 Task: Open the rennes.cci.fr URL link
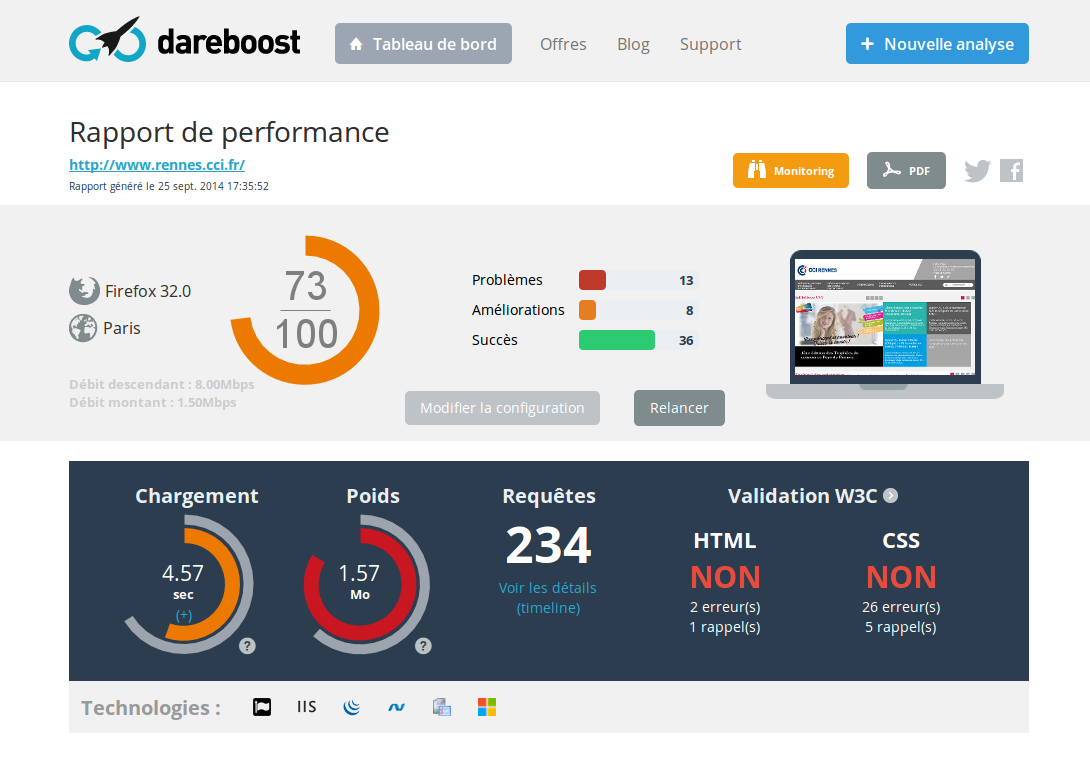tap(157, 165)
